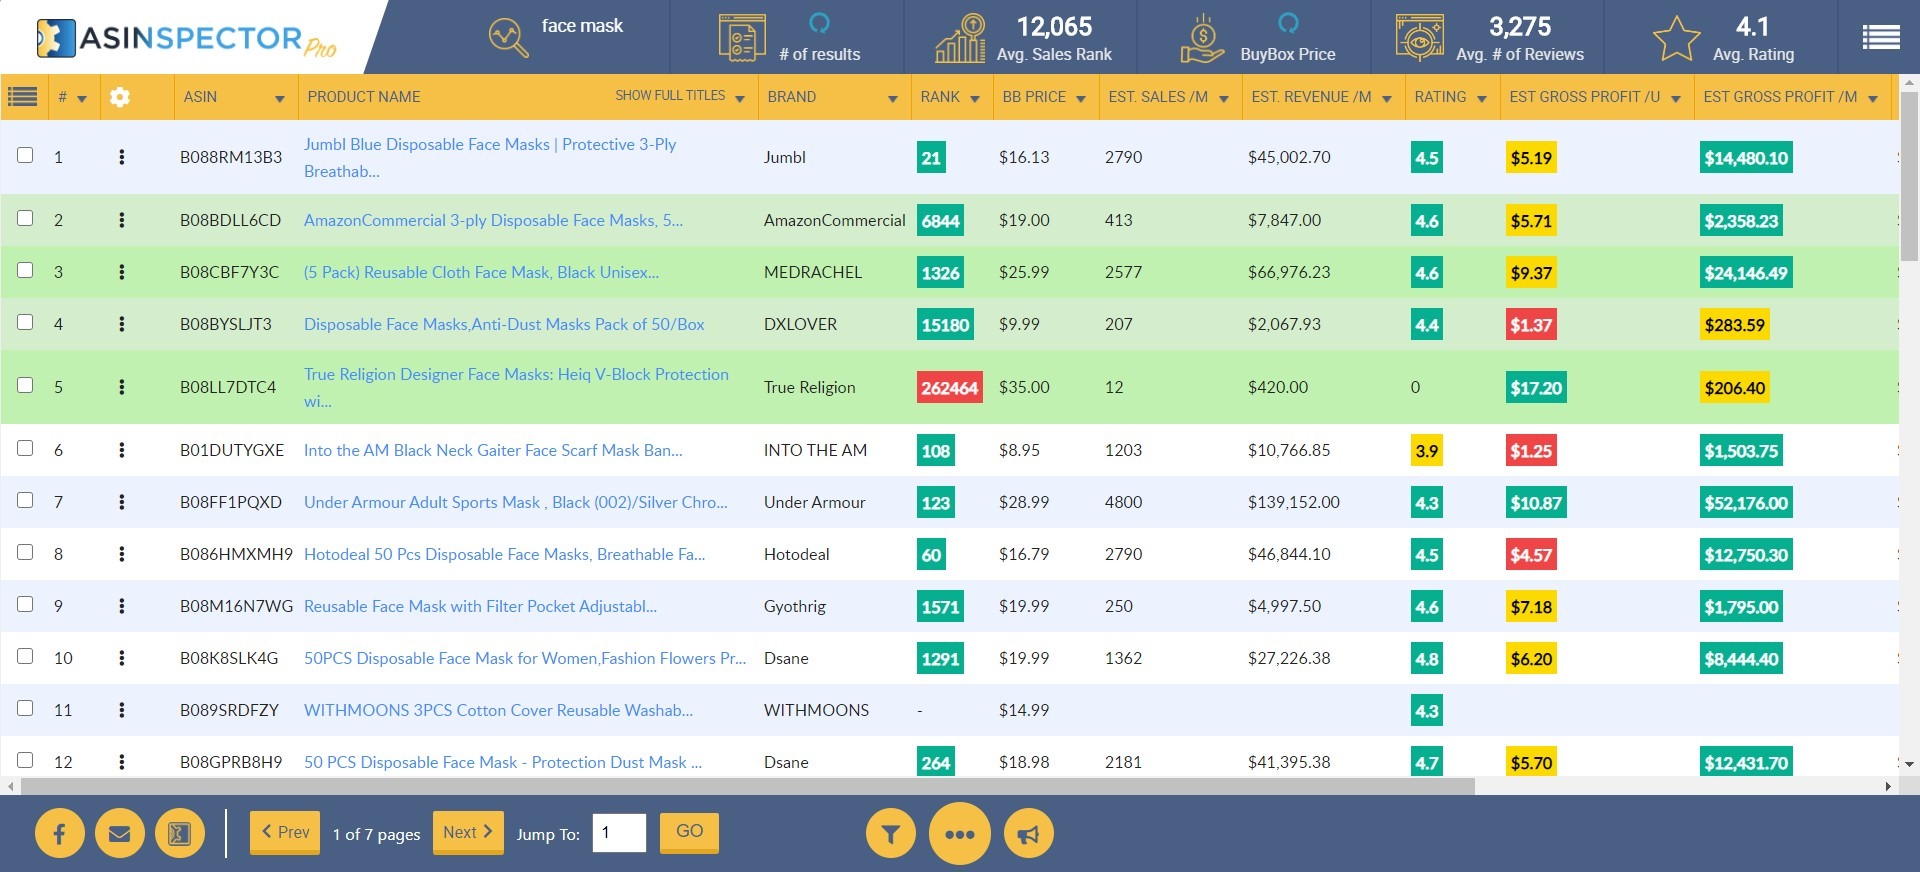Open the ASIN column dropdown arrow

tap(280, 99)
